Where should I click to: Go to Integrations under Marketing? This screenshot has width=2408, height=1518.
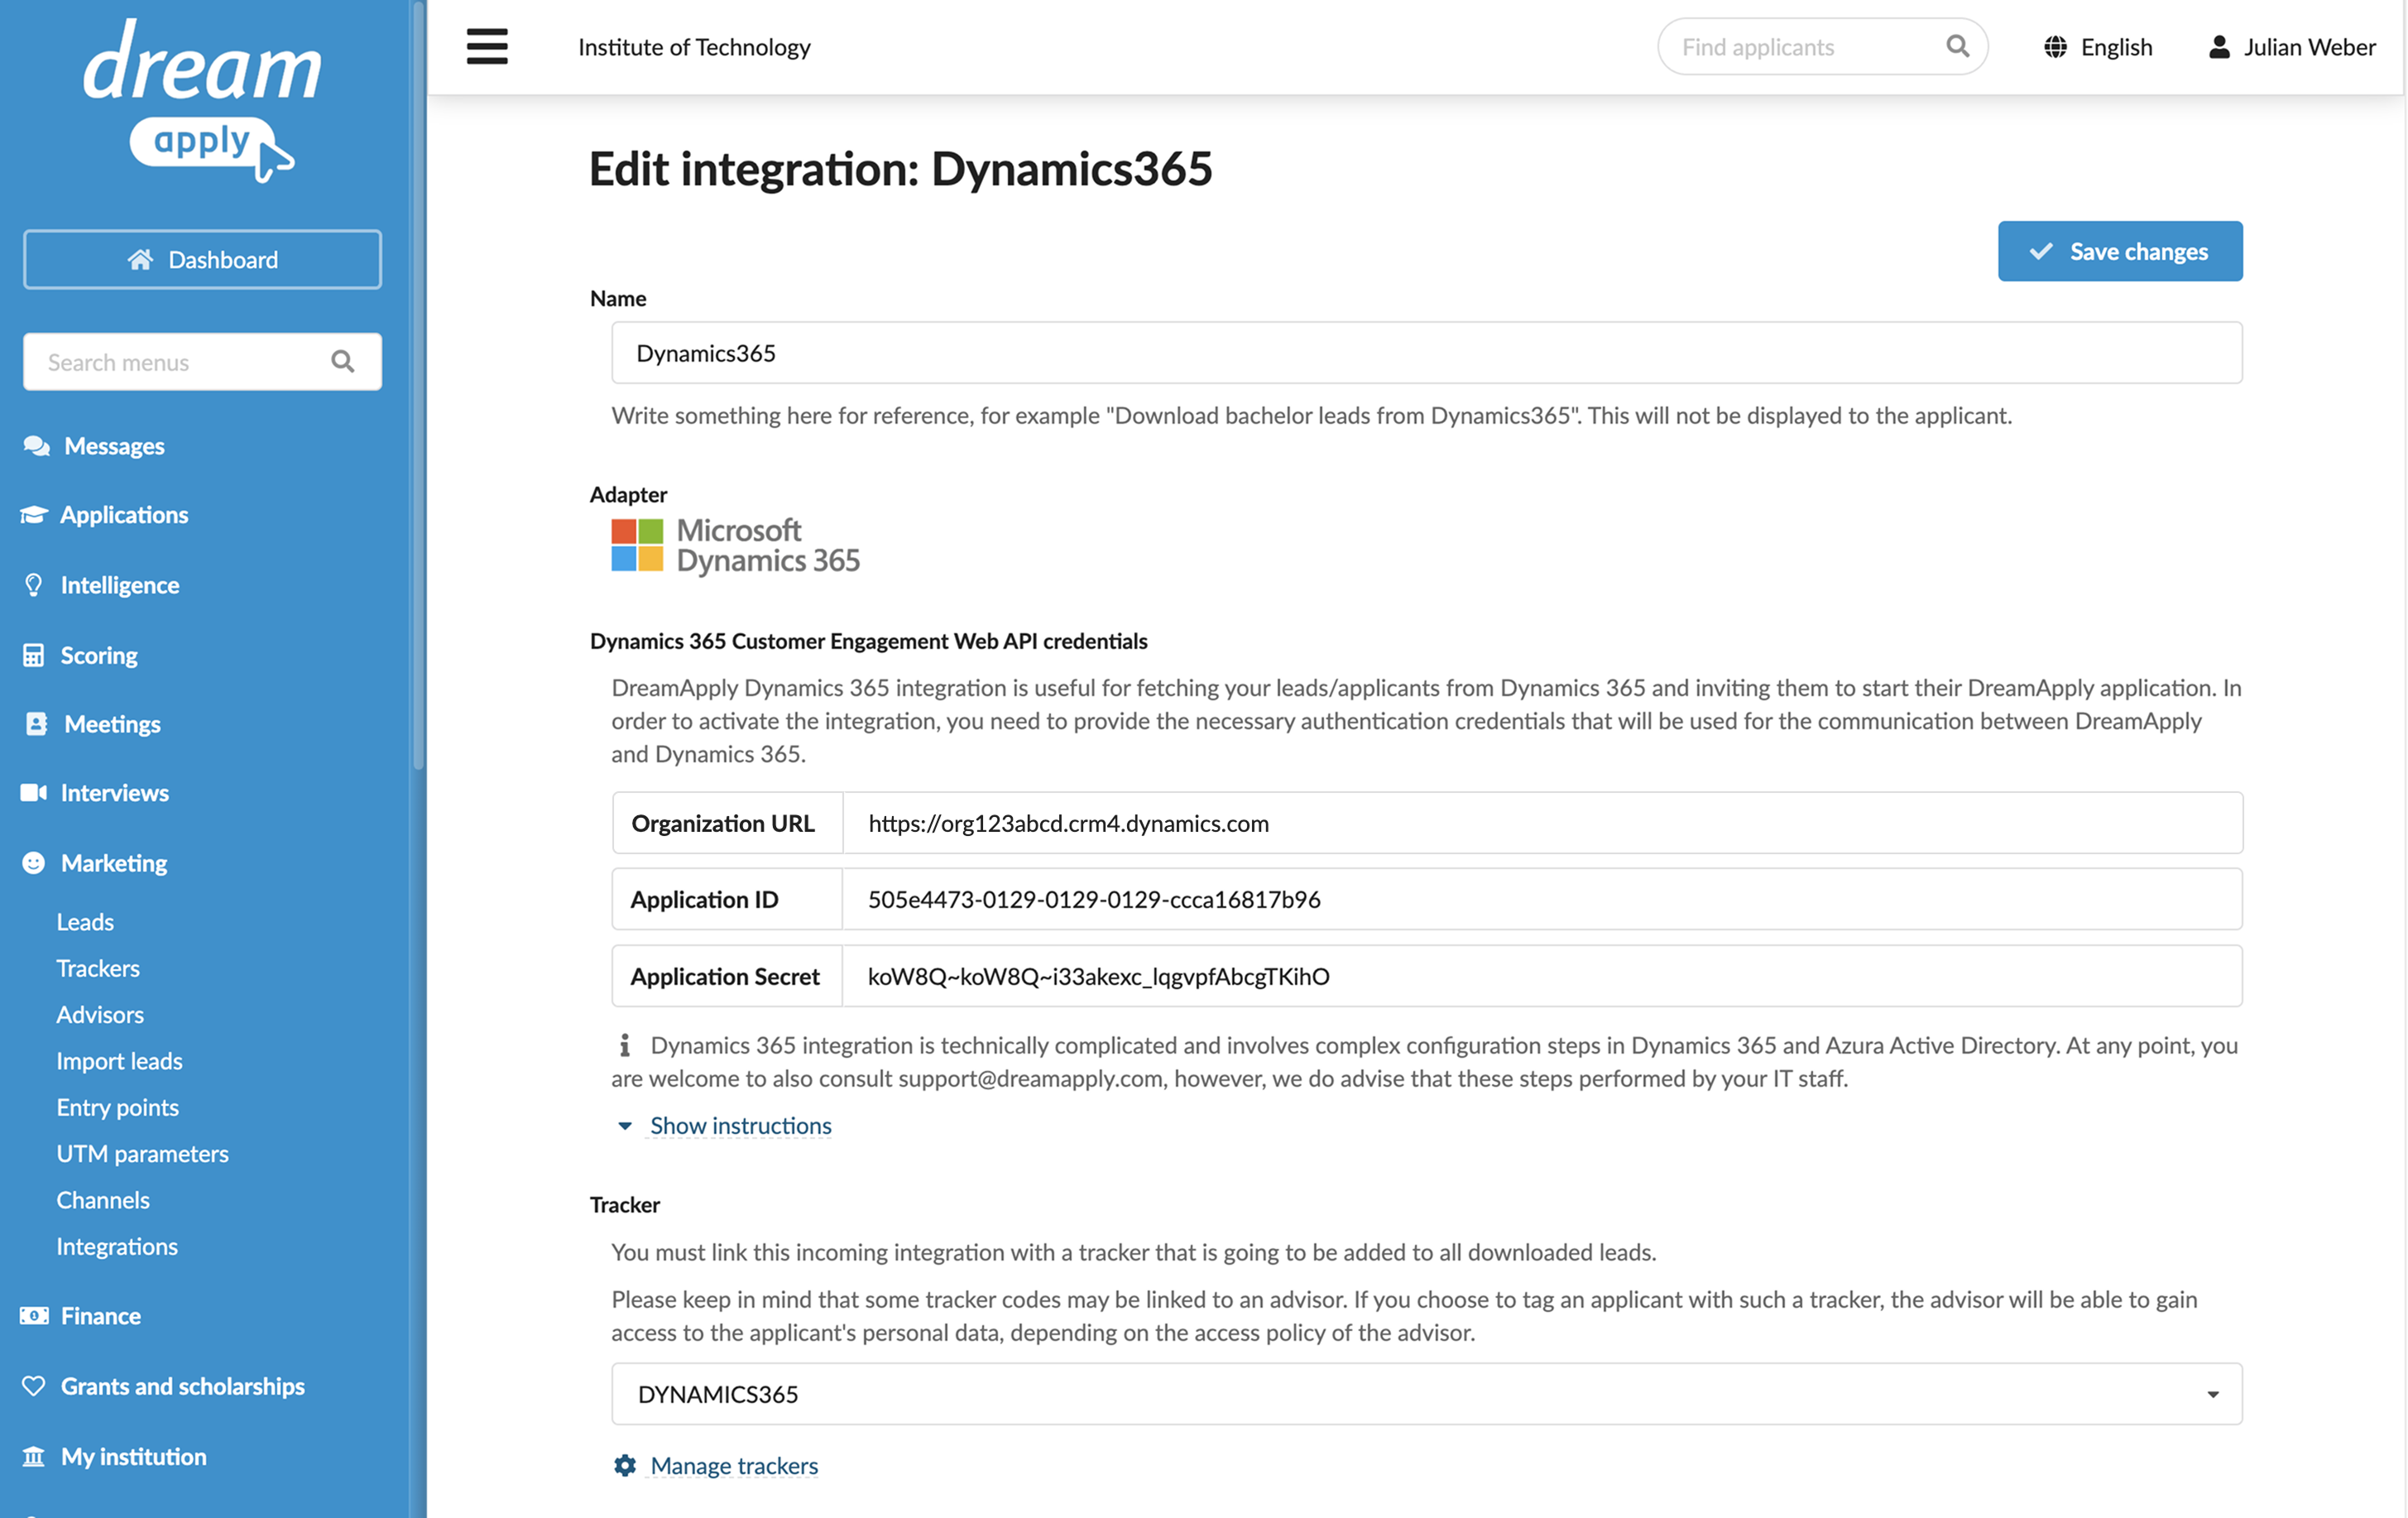(x=117, y=1246)
